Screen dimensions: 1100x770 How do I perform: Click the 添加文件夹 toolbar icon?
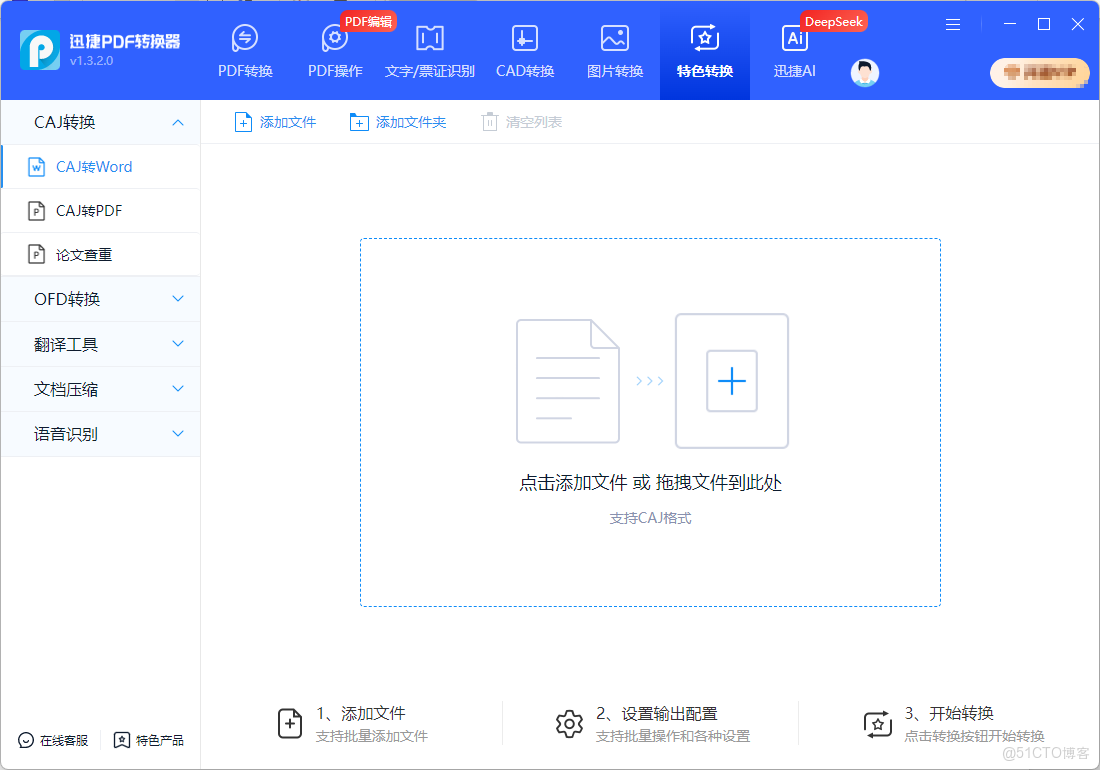coord(359,121)
